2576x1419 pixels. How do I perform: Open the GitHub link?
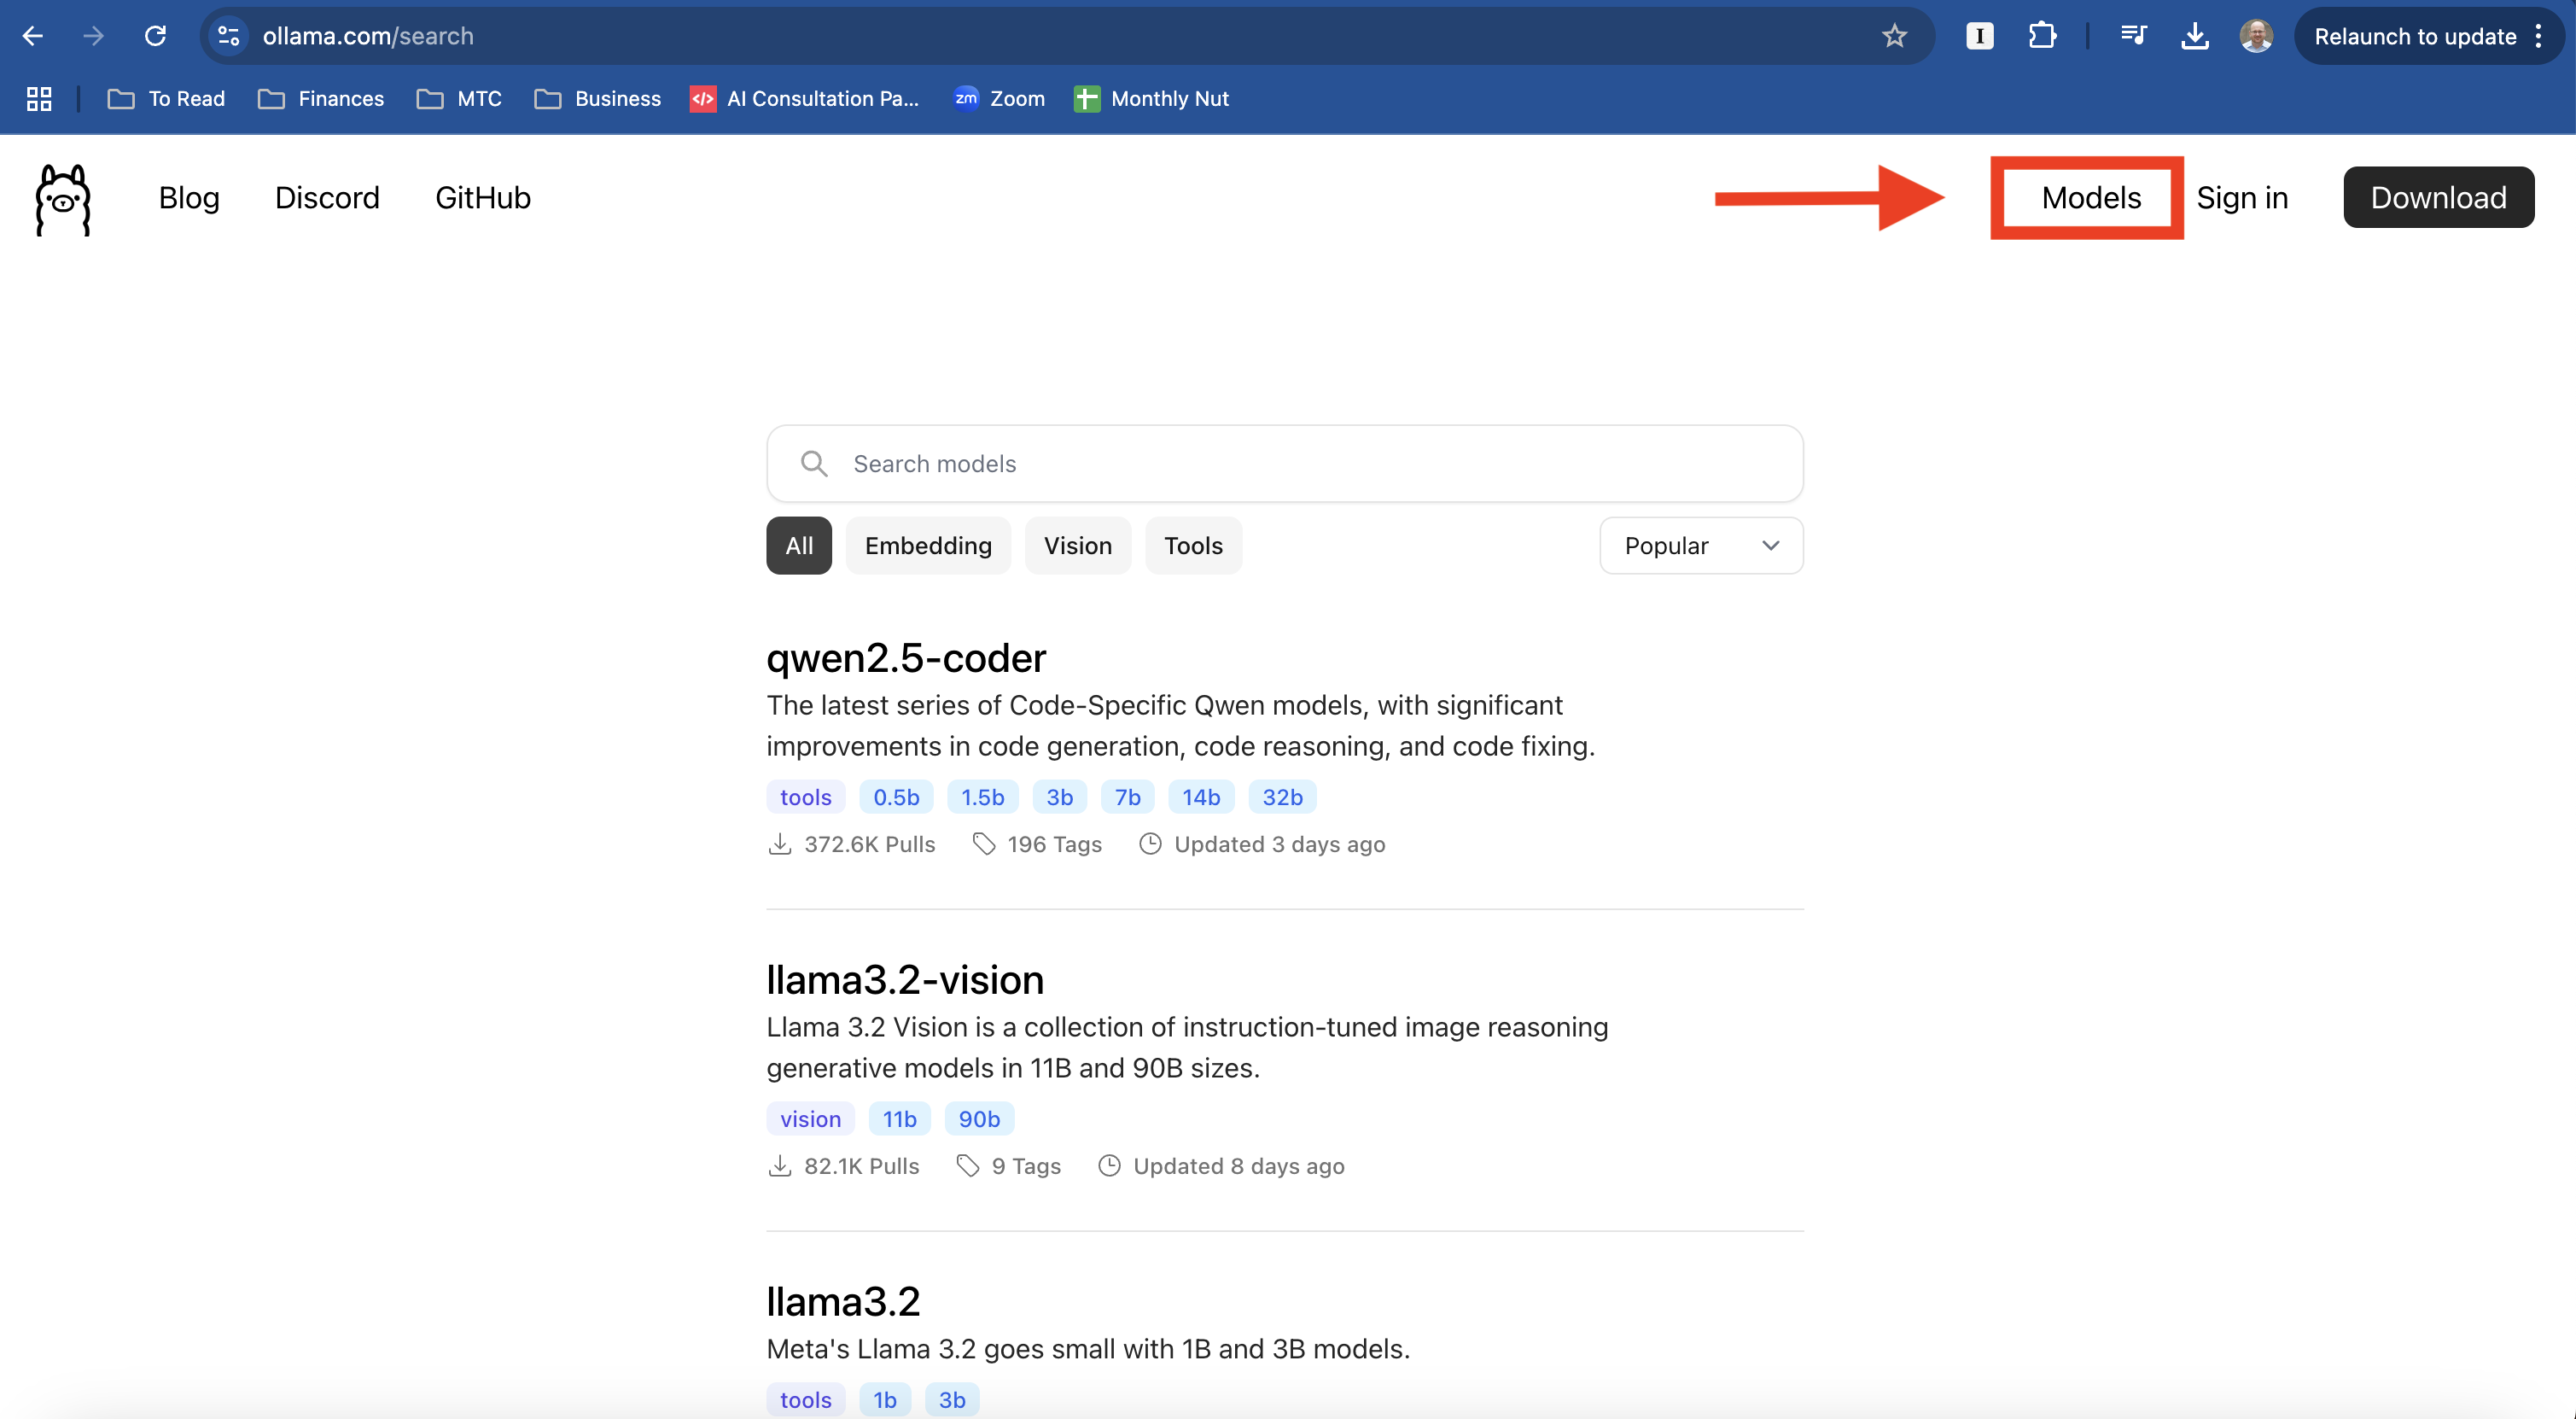click(483, 198)
